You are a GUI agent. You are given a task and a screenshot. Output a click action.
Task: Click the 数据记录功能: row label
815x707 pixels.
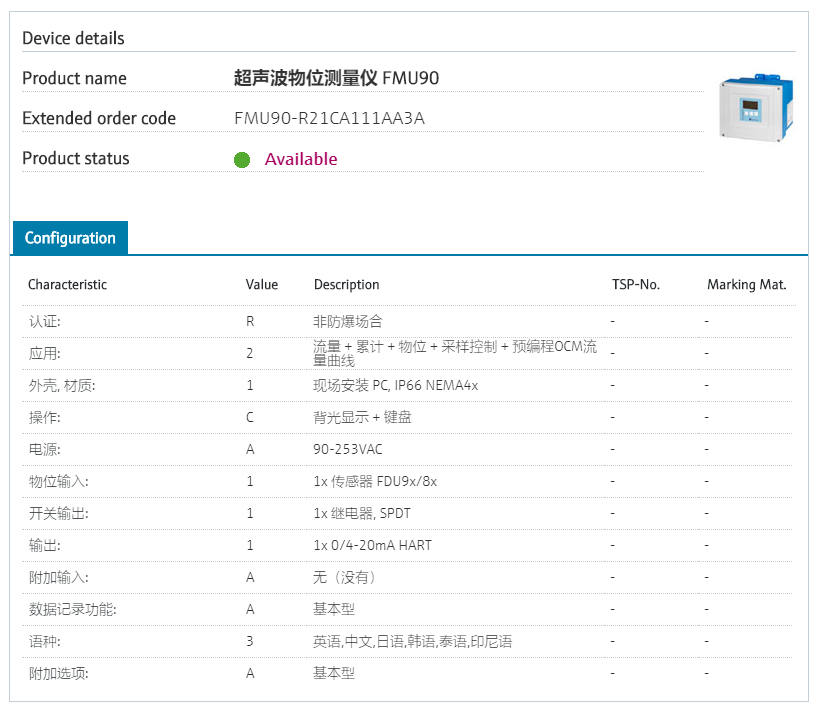(73, 609)
